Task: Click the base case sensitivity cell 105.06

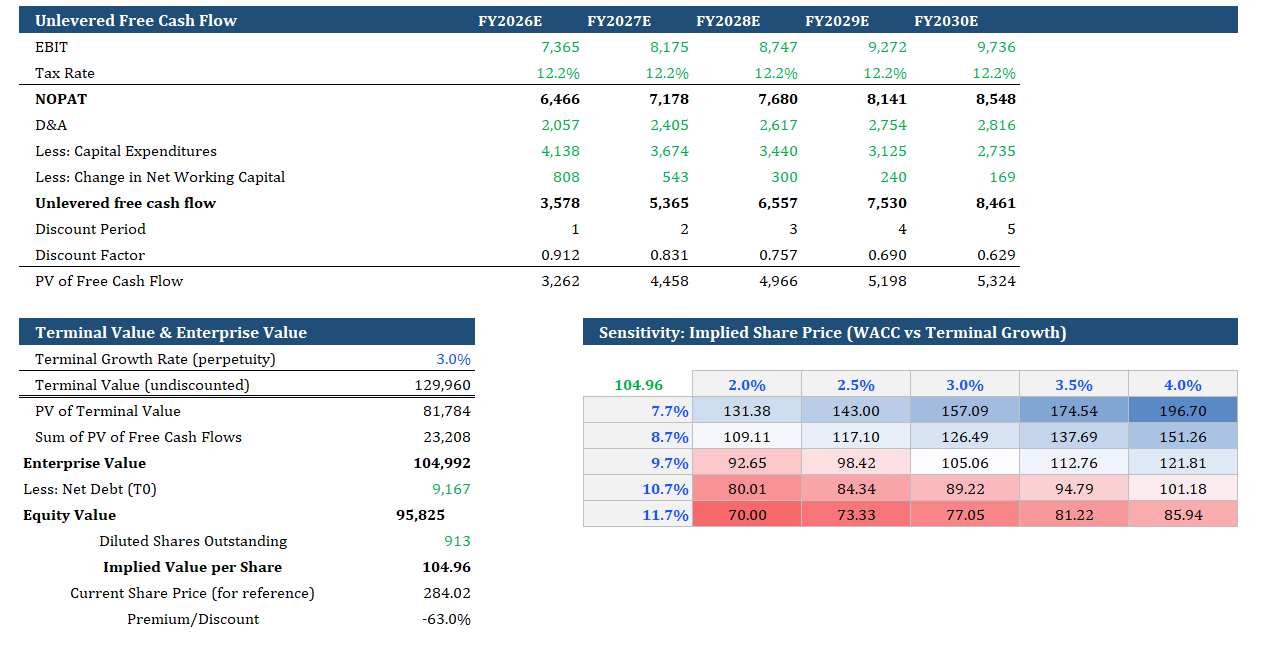Action: click(x=965, y=463)
